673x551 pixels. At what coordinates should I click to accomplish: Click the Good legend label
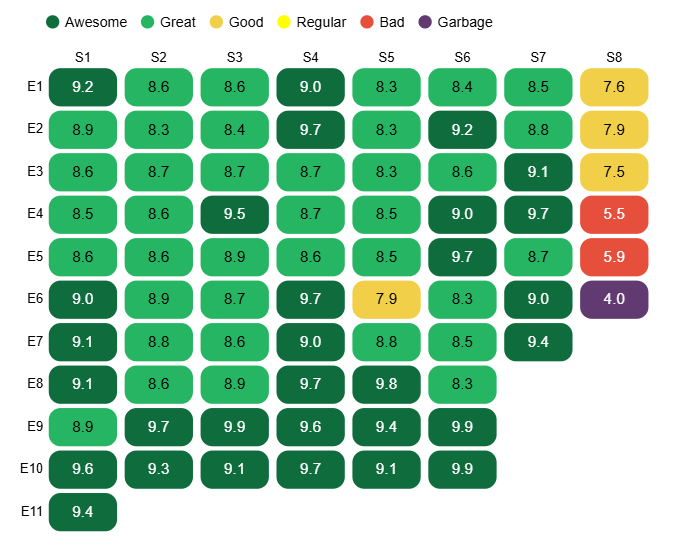(x=246, y=22)
